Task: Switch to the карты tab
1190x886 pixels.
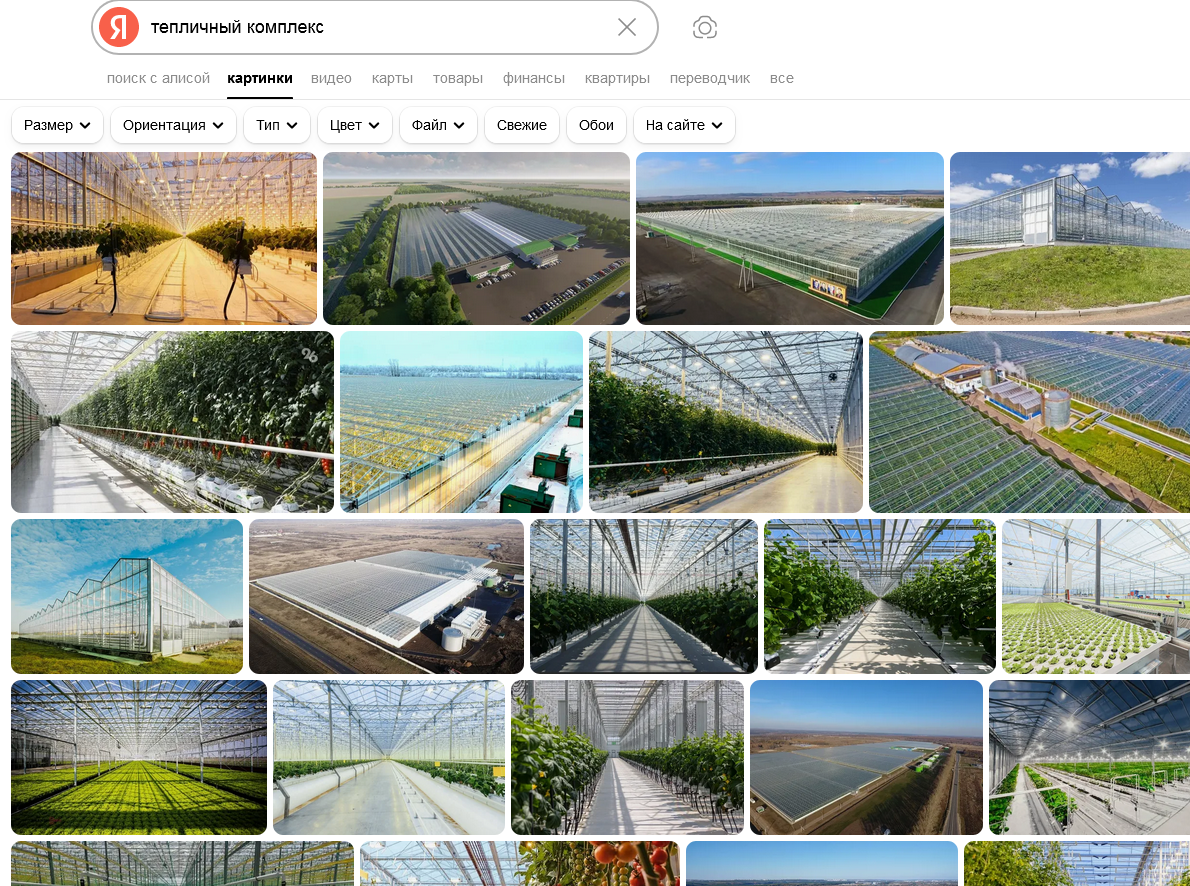Action: [392, 78]
